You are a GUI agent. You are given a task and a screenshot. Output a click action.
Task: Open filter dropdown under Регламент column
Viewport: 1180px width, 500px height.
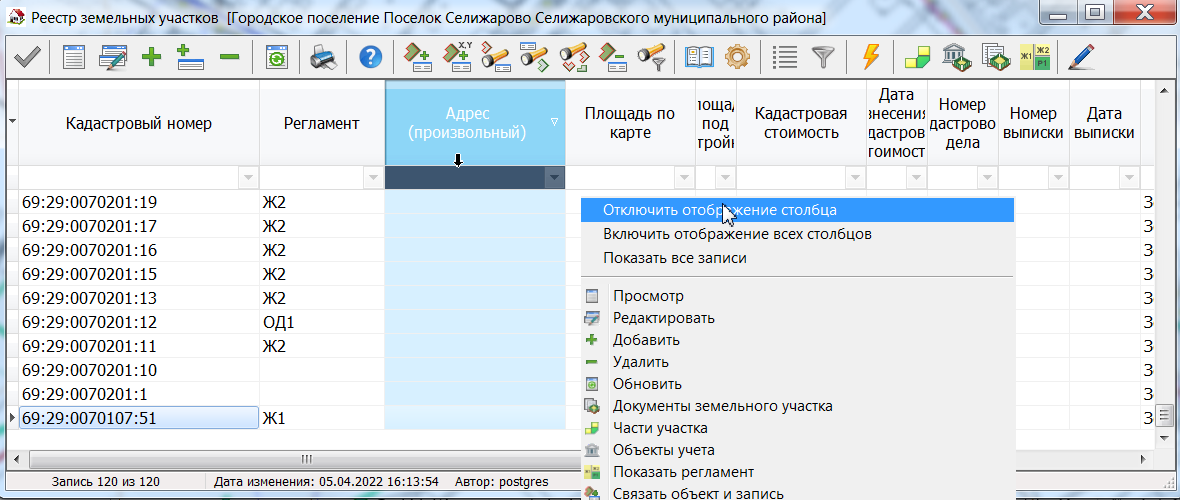coord(374,178)
